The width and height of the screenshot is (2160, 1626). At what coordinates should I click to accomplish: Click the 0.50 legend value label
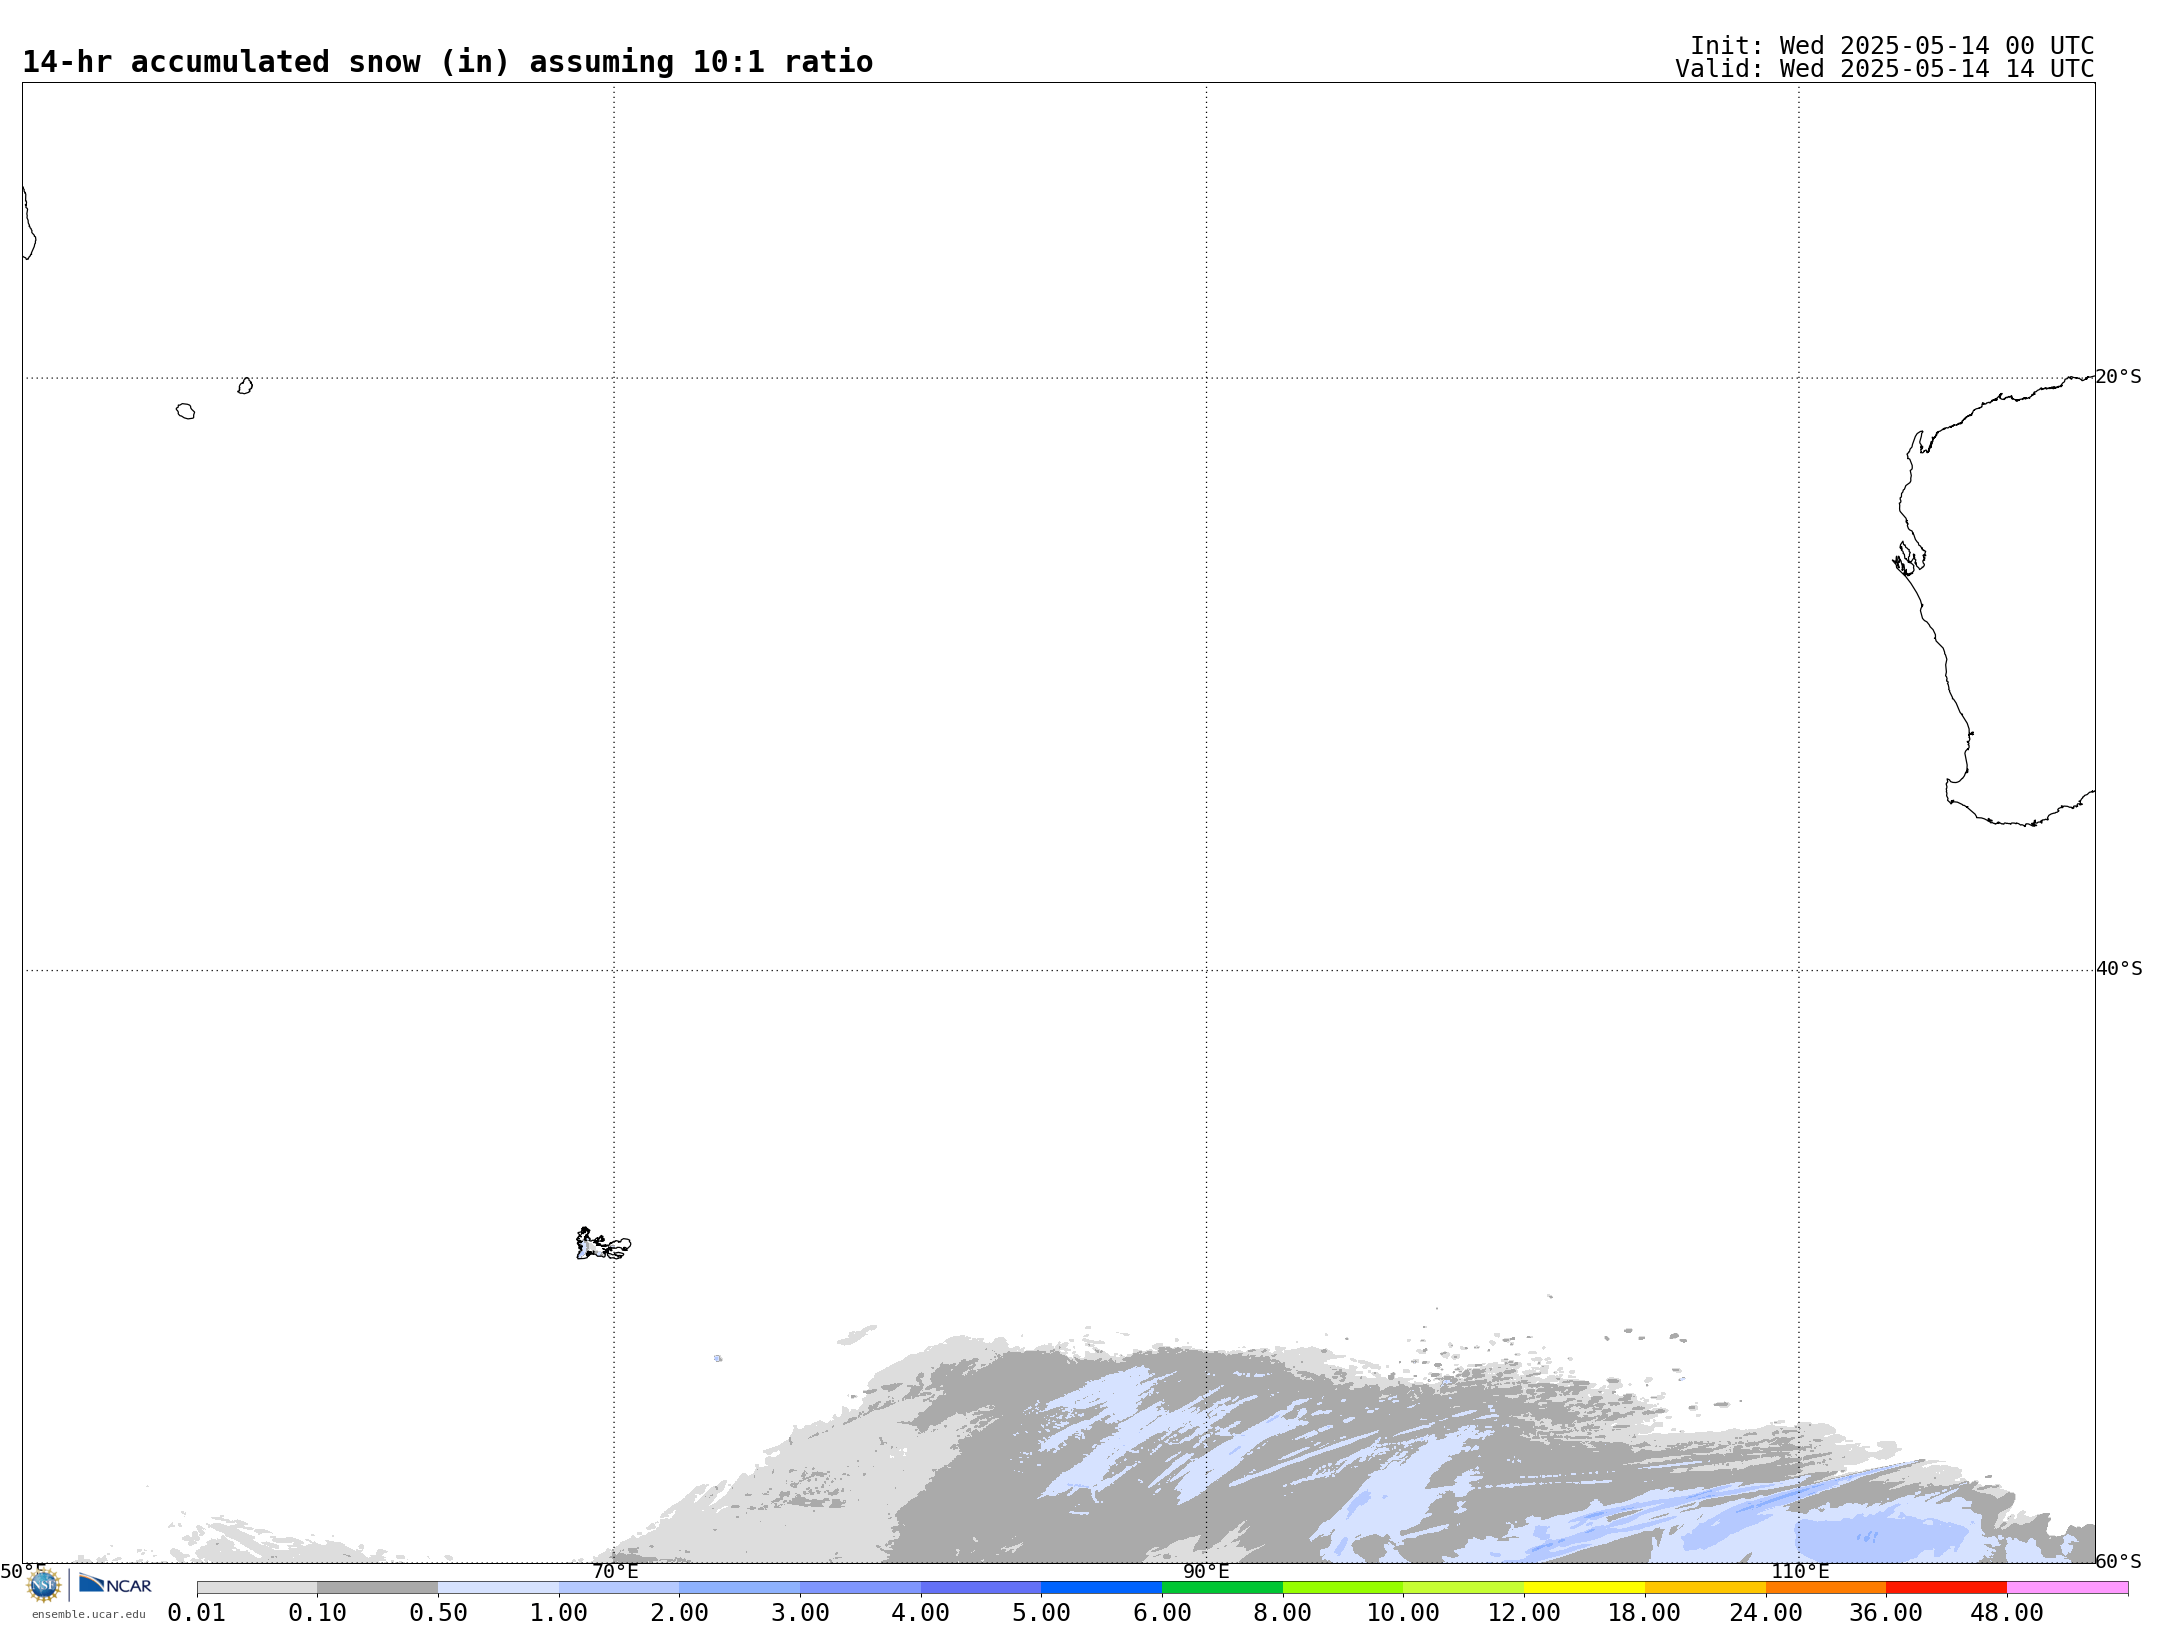tap(438, 1613)
